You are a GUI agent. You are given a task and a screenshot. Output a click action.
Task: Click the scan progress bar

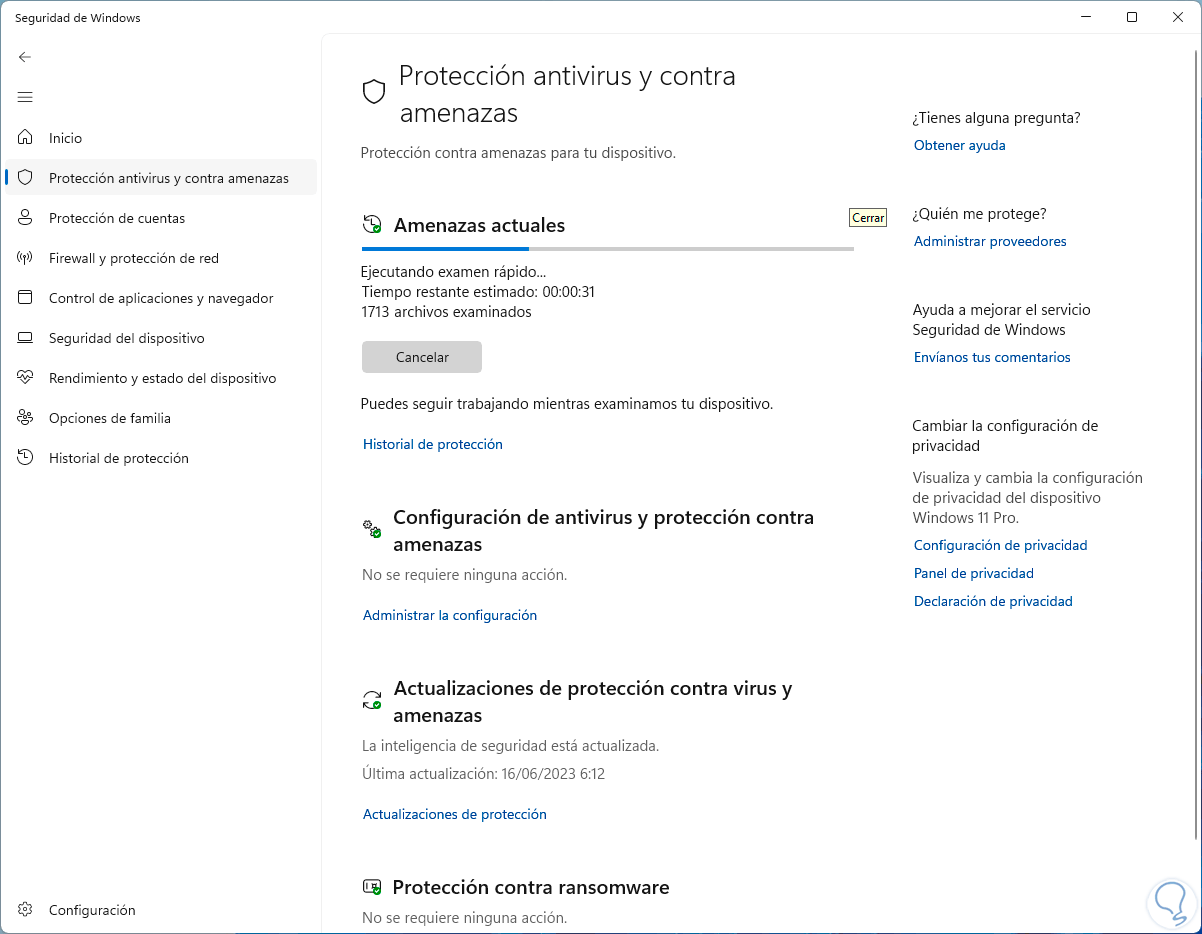pos(607,248)
